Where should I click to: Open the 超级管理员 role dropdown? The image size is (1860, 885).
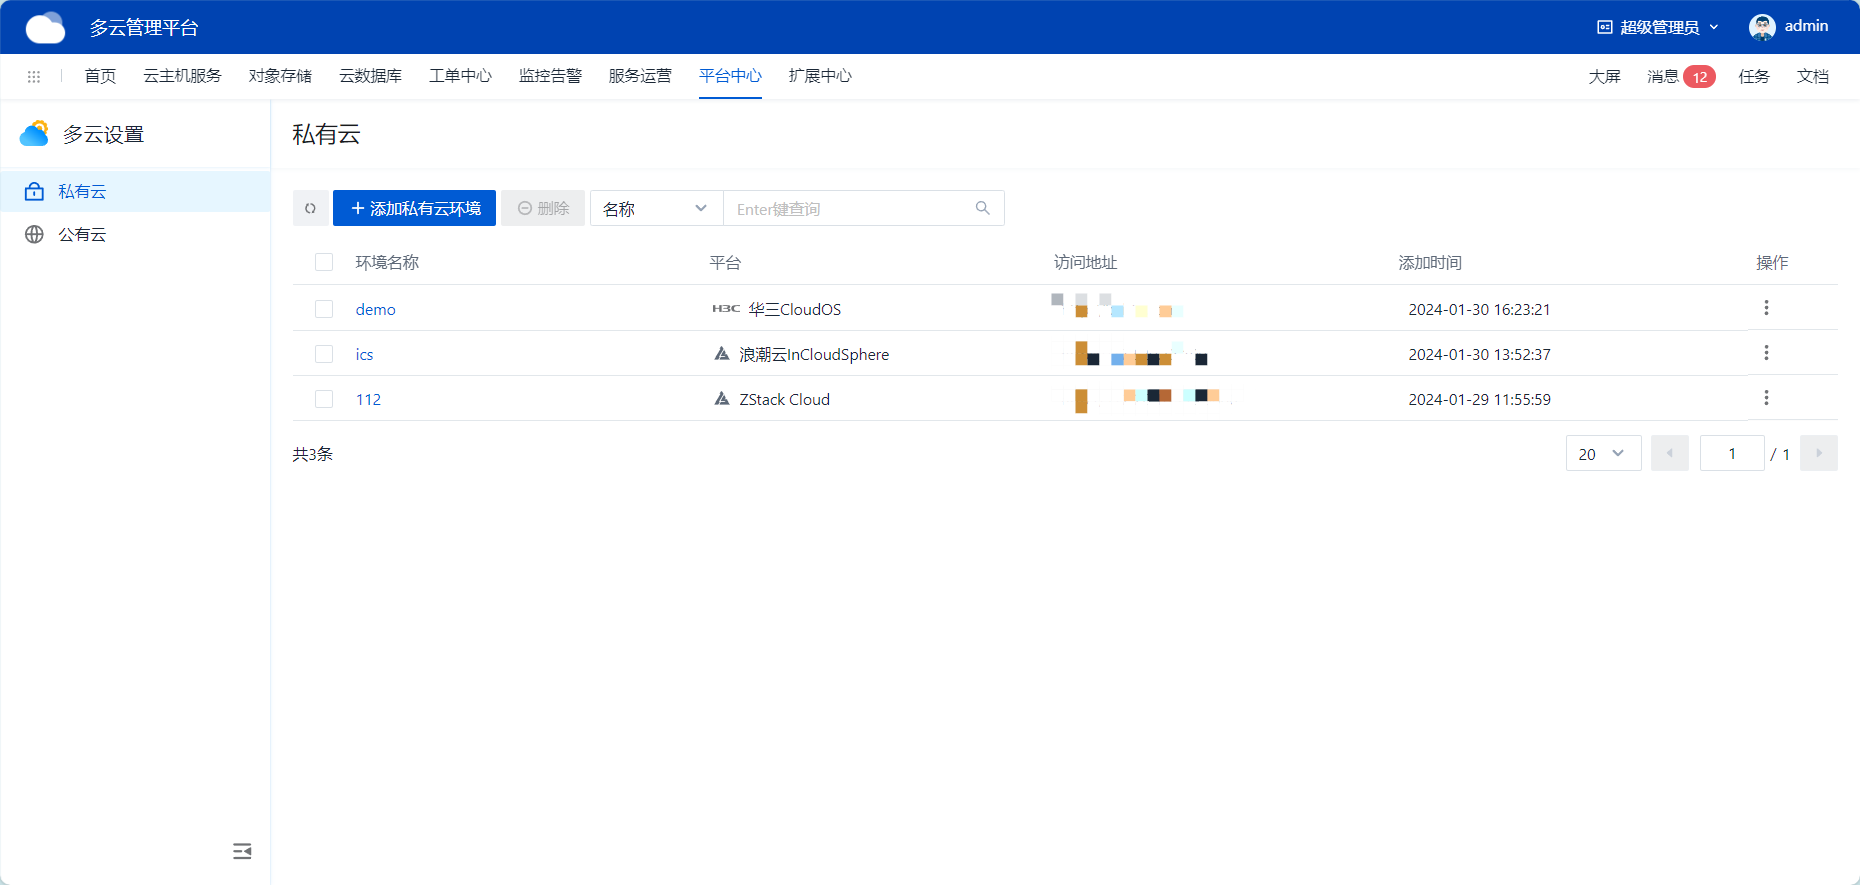[x=1658, y=27]
